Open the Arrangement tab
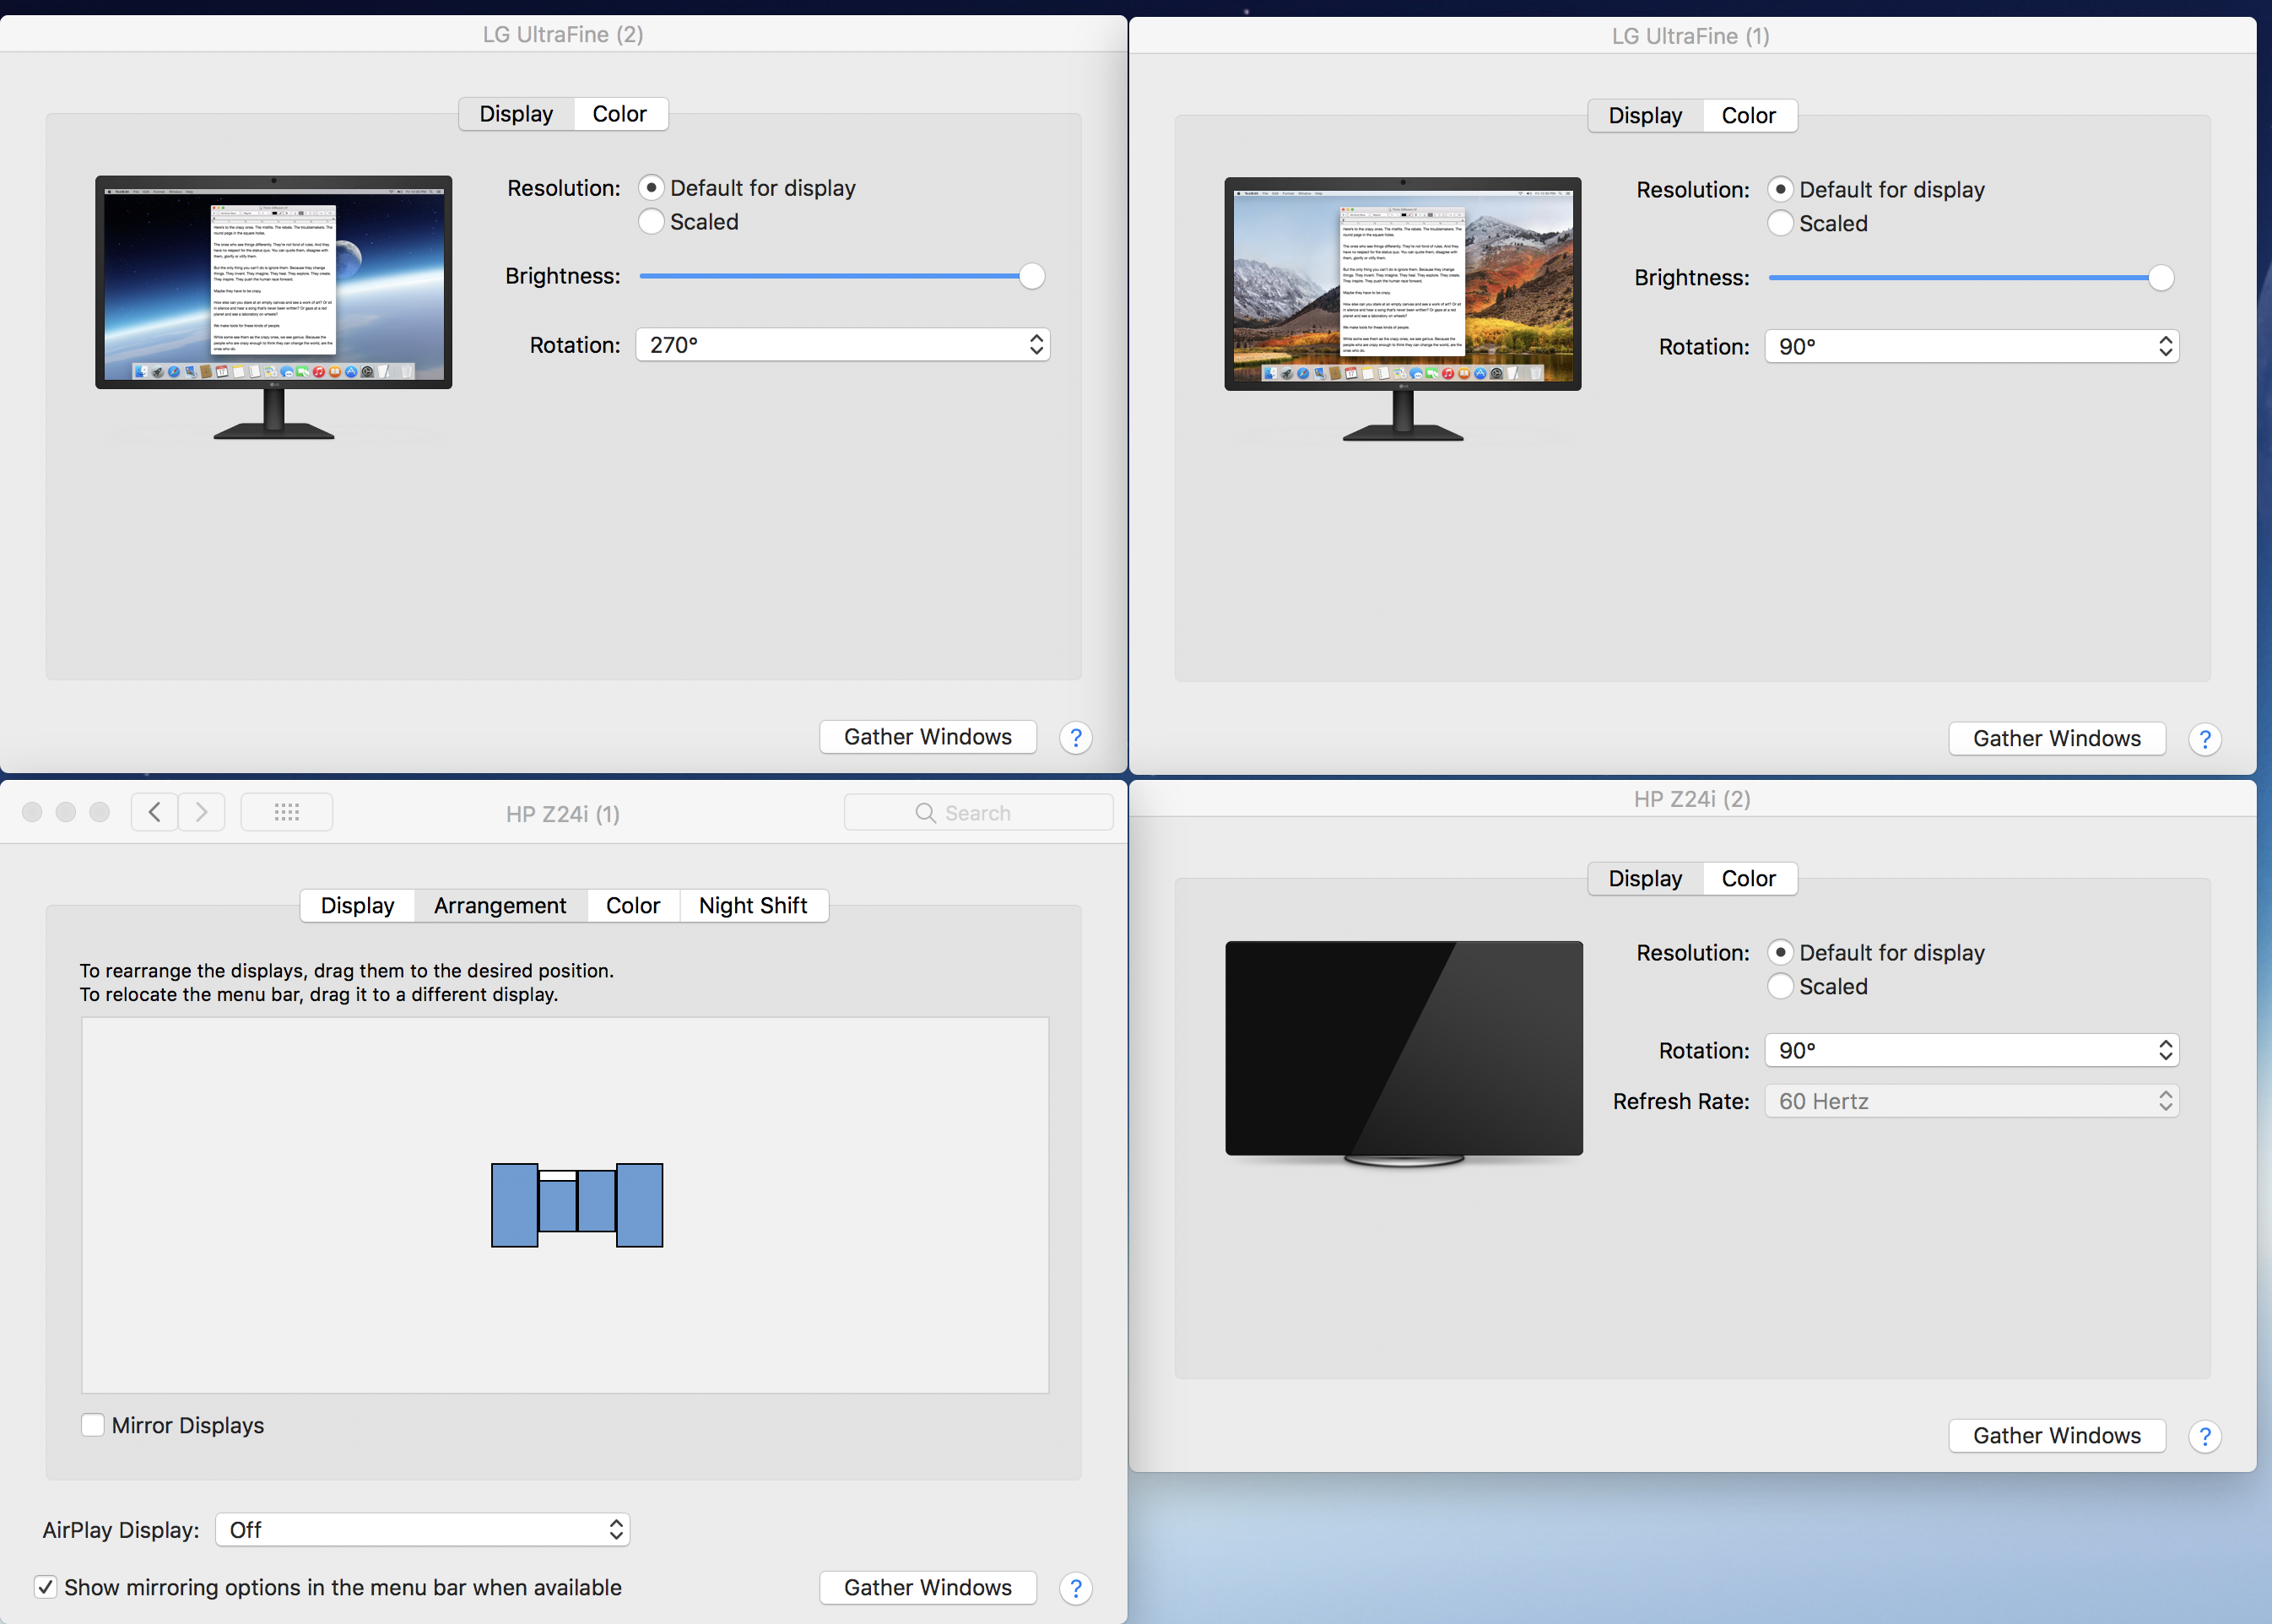This screenshot has height=1624, width=2272. (499, 905)
